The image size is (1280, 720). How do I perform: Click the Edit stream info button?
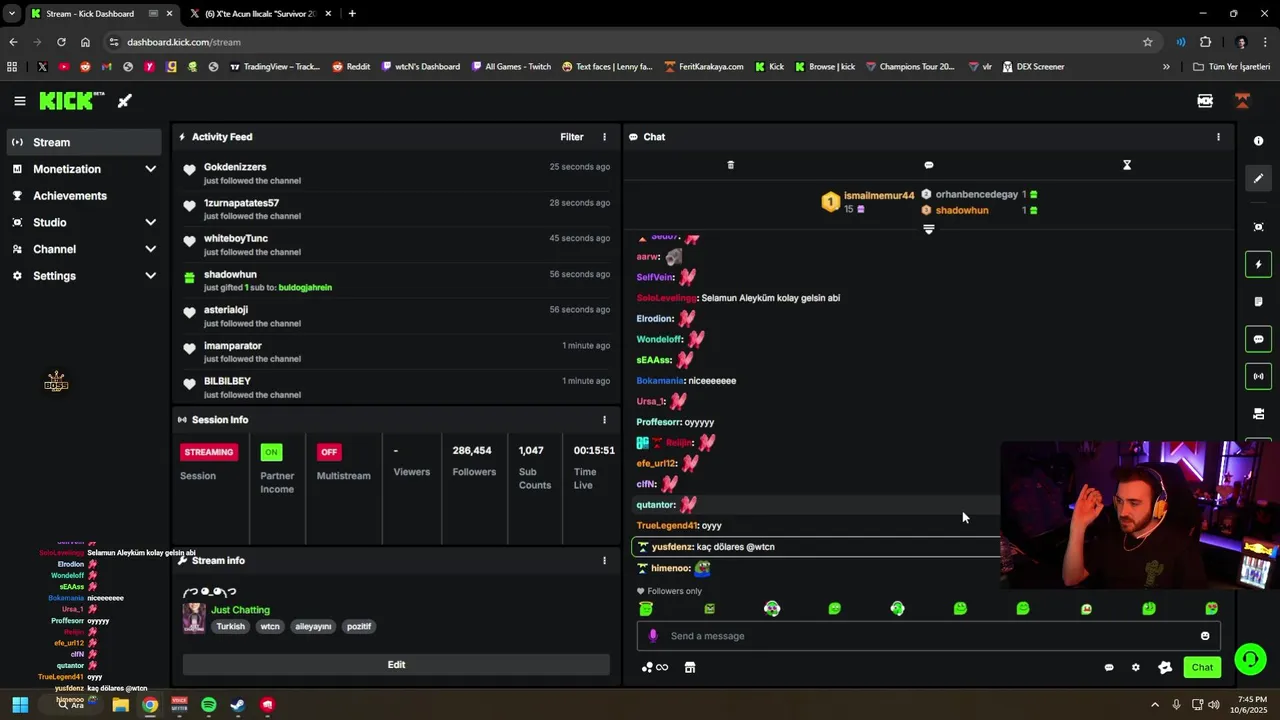point(396,665)
